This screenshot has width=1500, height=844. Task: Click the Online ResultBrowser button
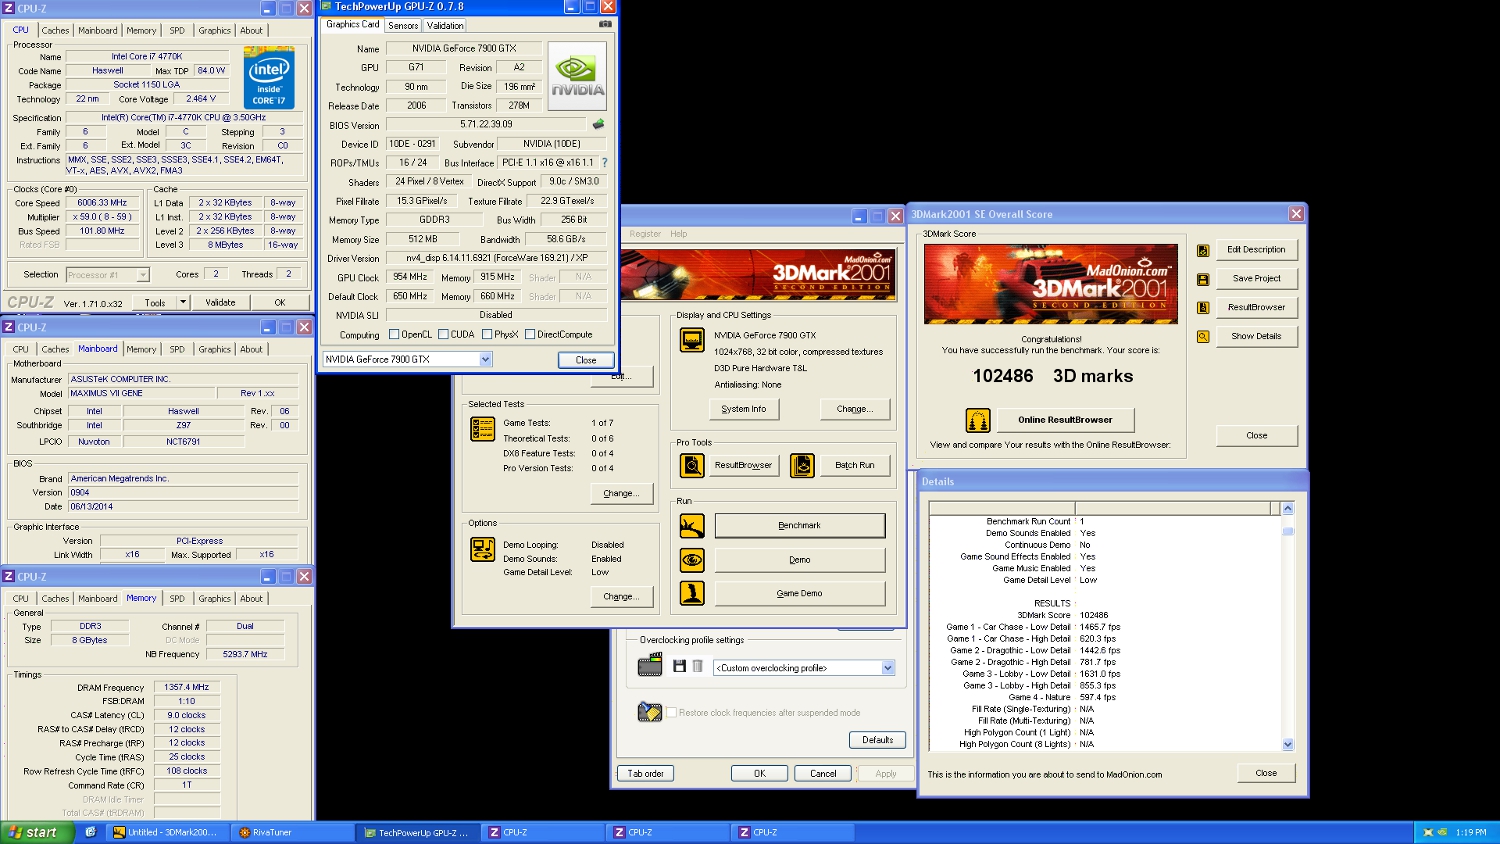pos(1065,420)
